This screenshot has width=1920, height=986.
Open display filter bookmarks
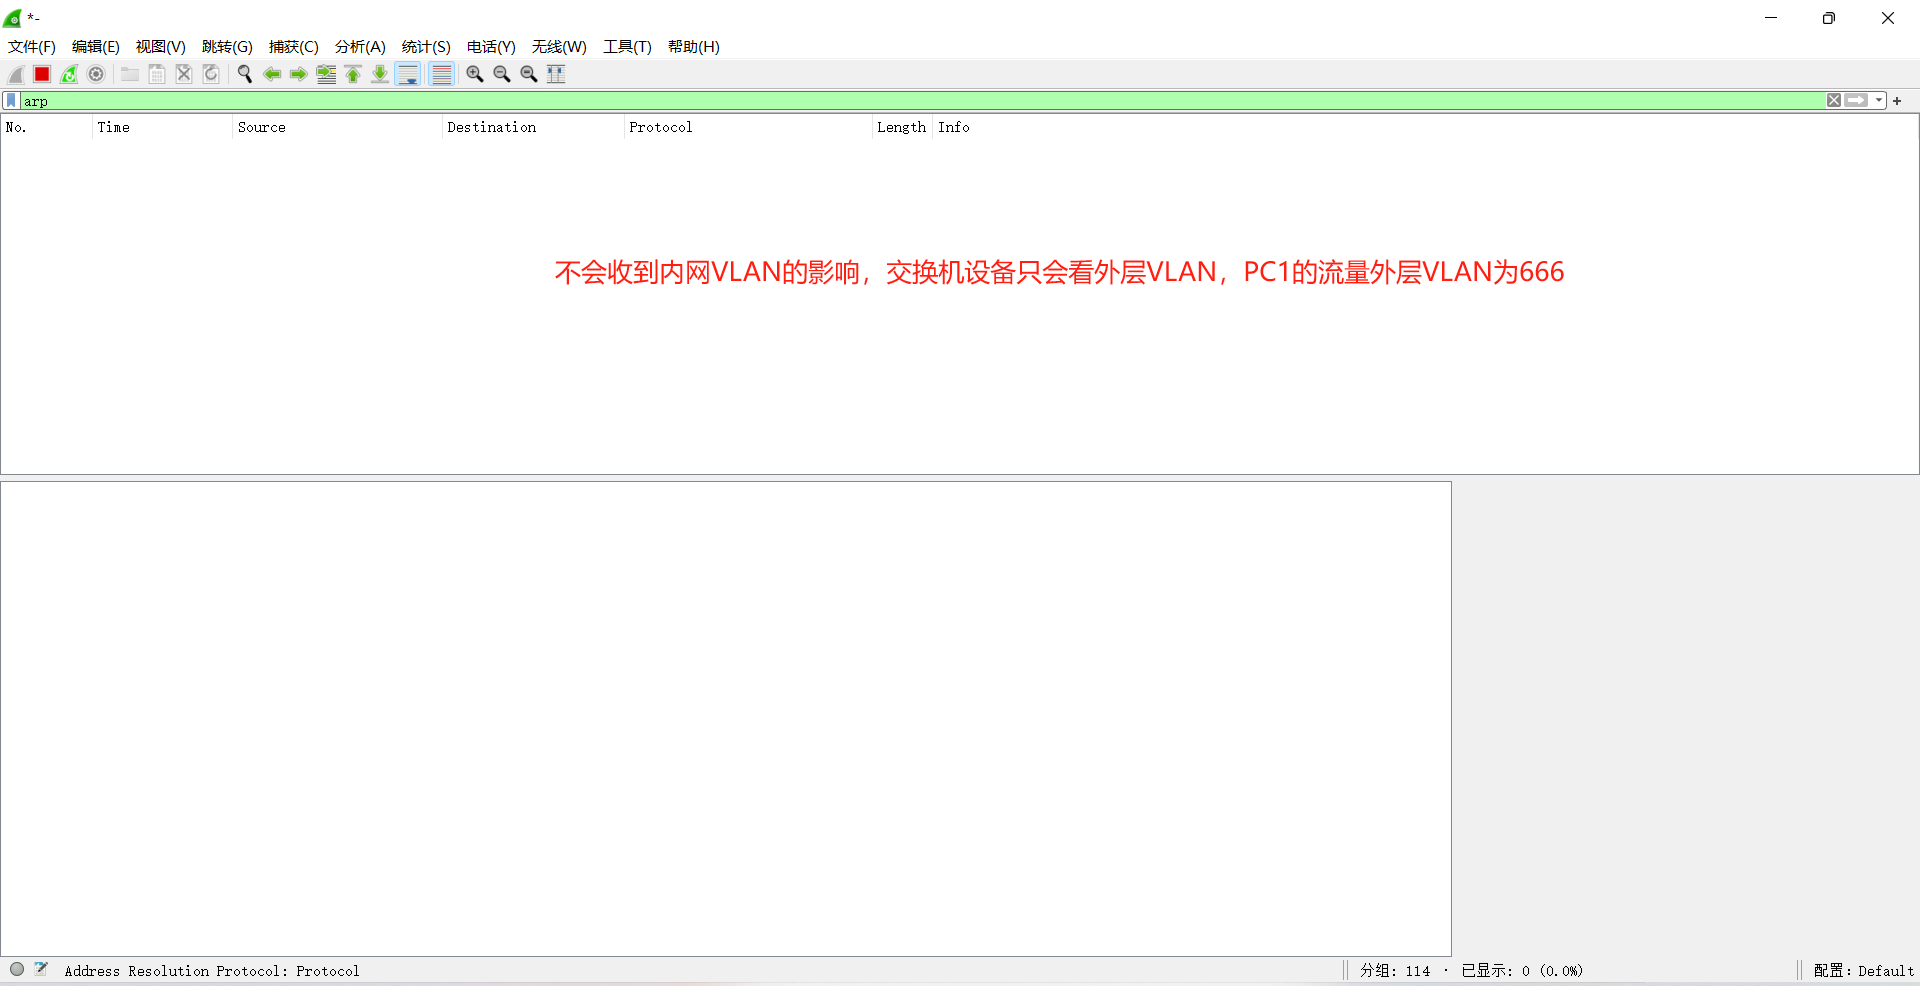pyautogui.click(x=11, y=101)
